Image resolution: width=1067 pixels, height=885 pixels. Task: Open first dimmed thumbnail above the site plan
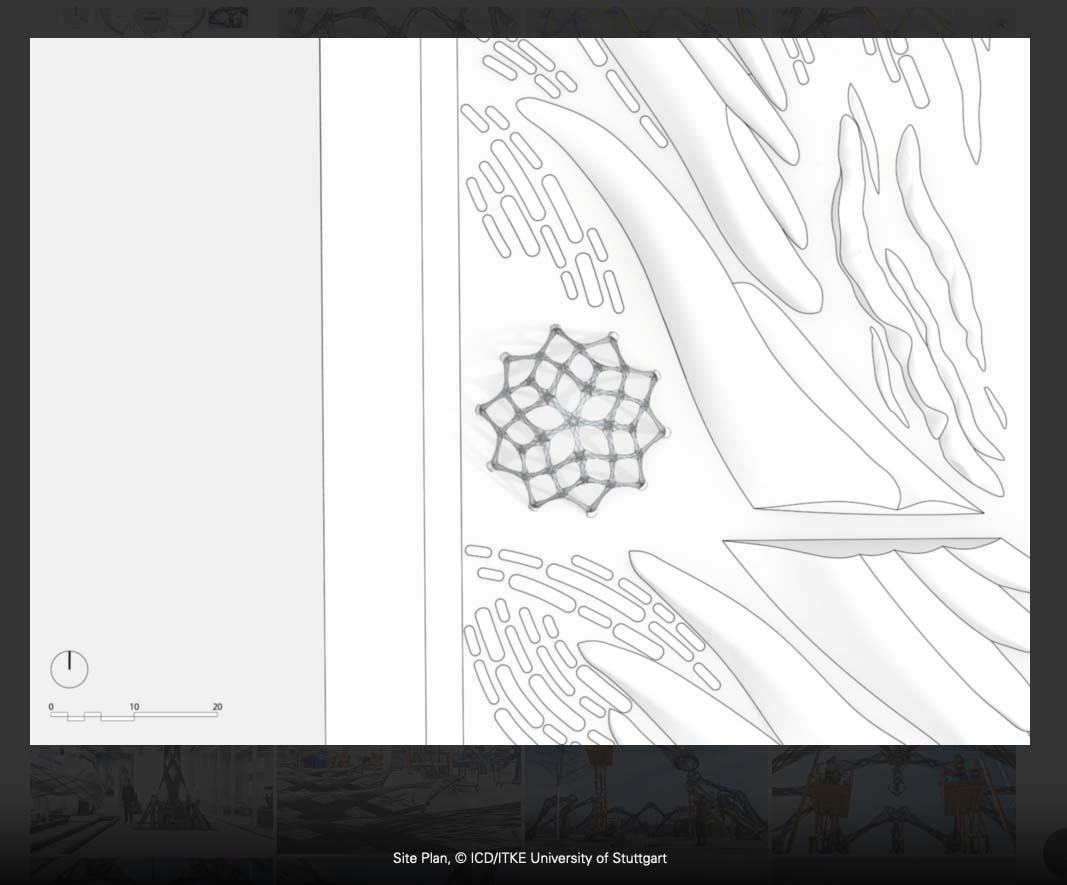(151, 19)
